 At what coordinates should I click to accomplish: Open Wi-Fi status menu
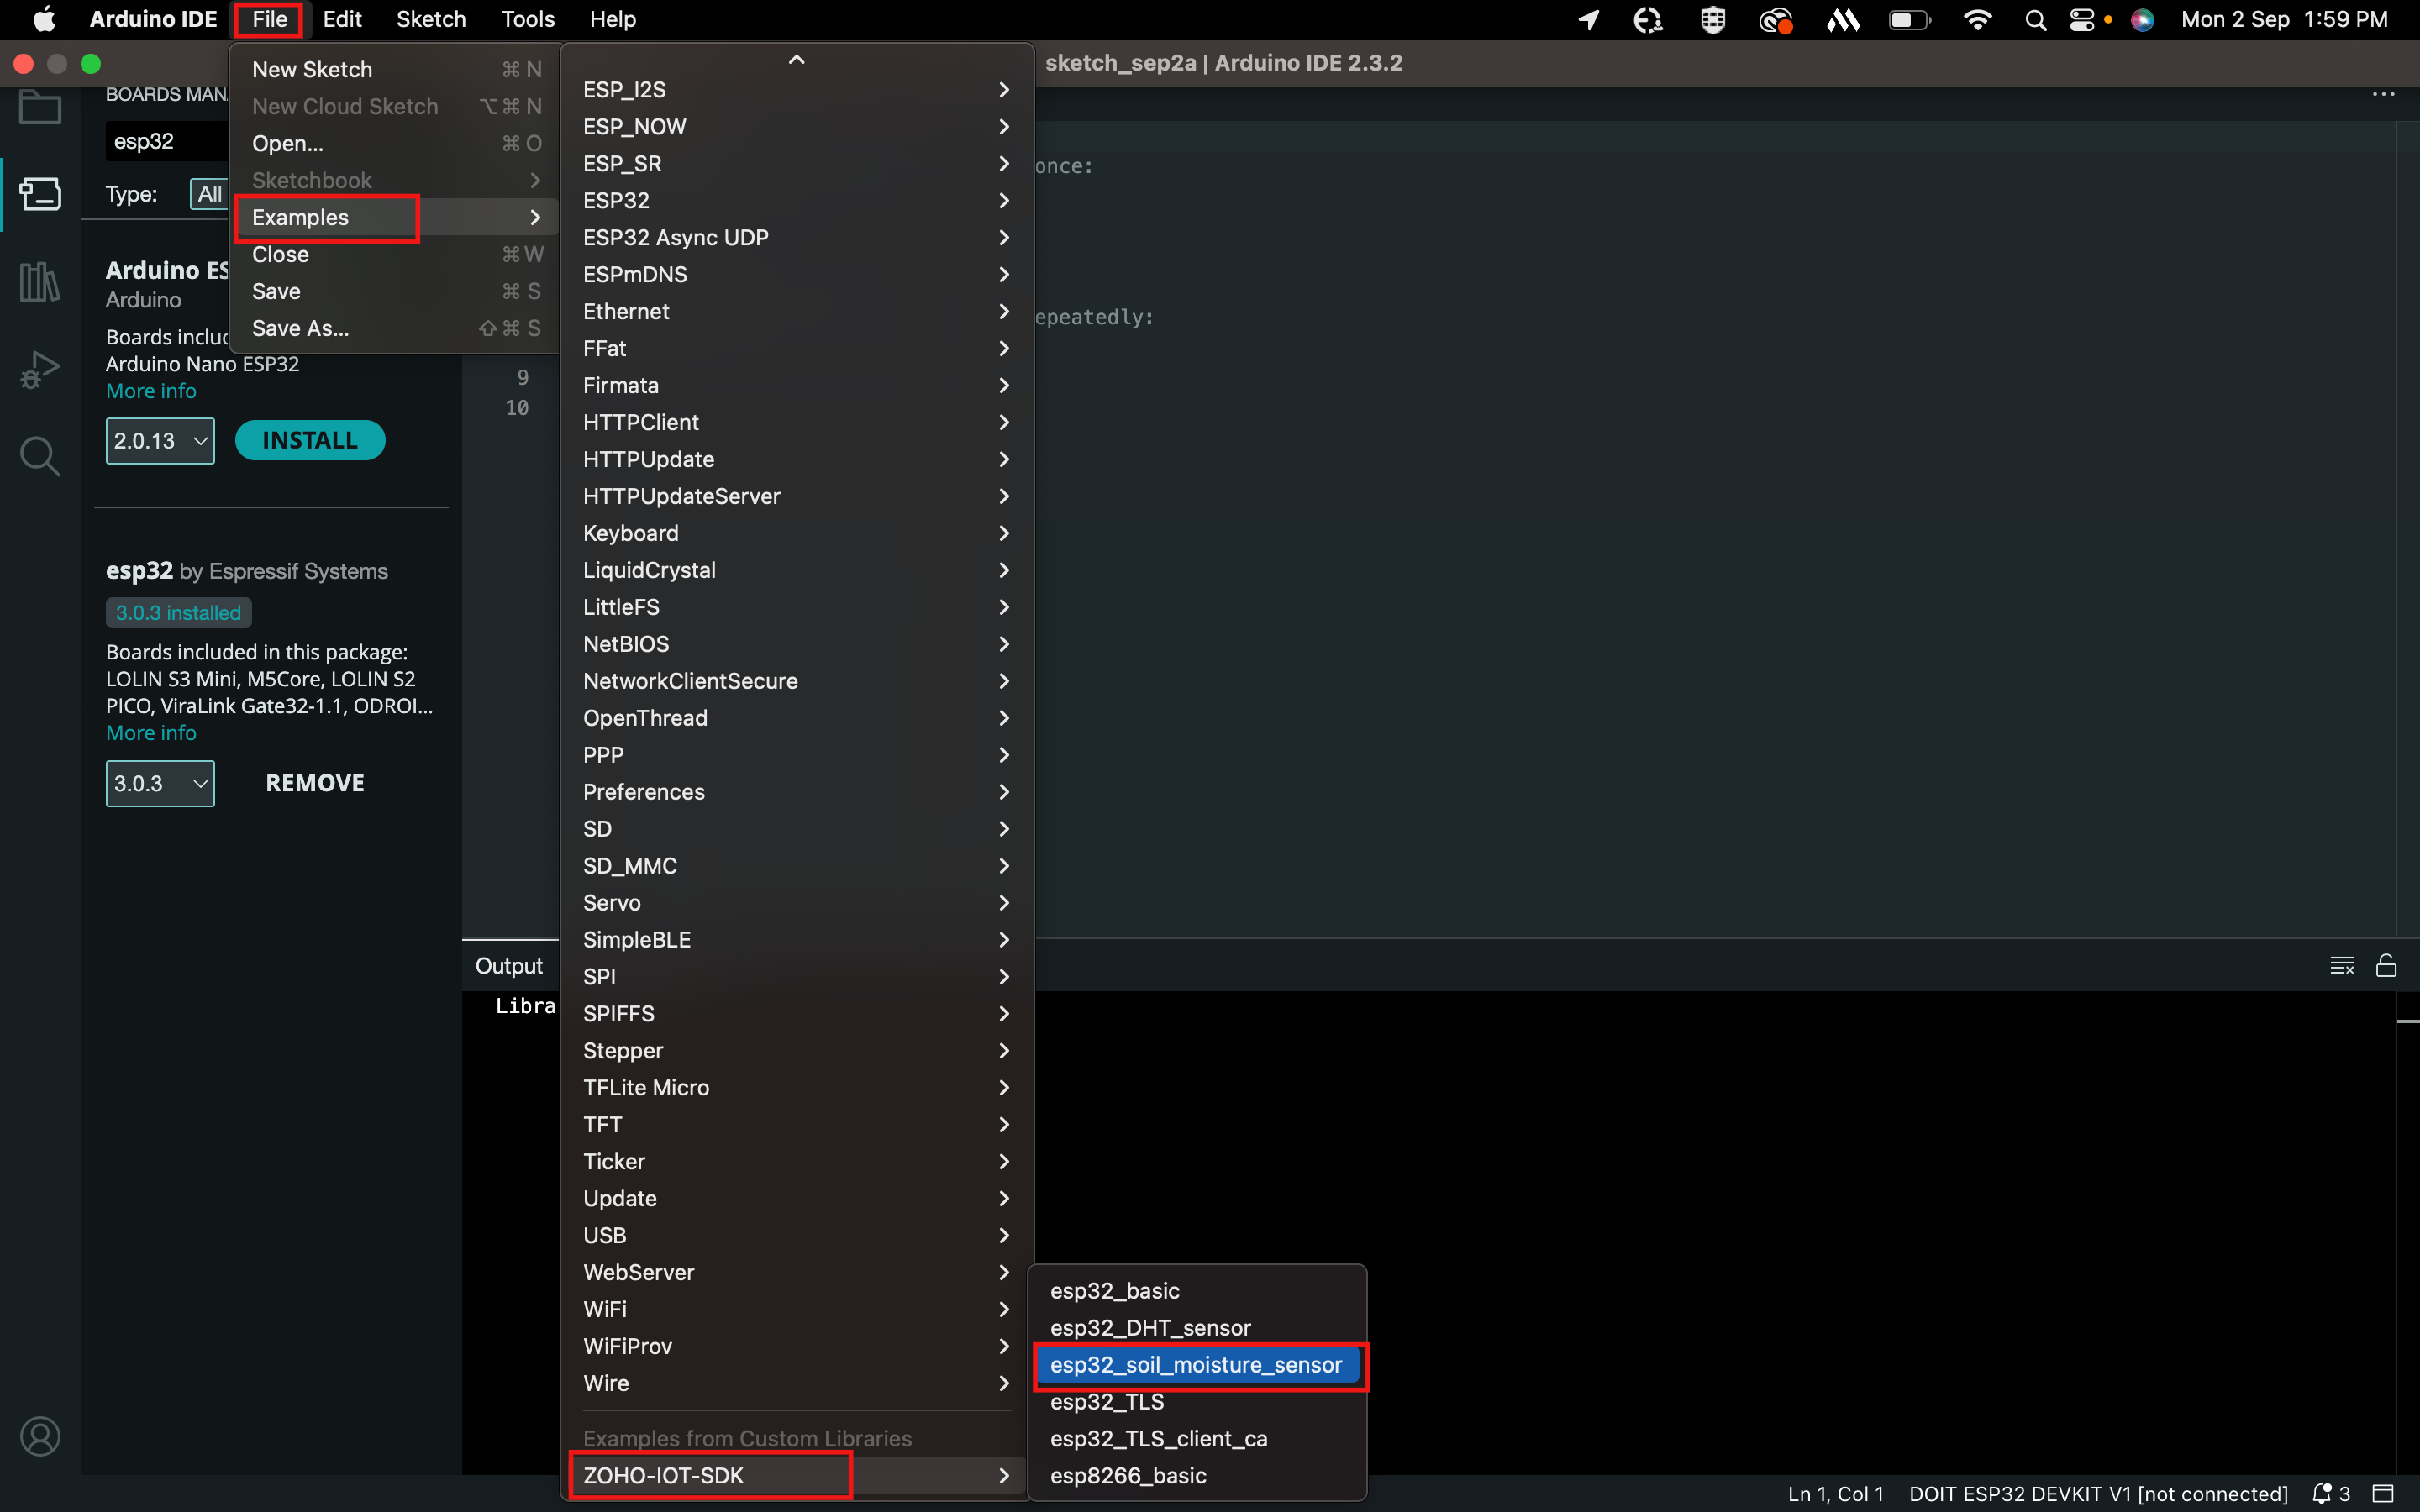[x=1977, y=20]
